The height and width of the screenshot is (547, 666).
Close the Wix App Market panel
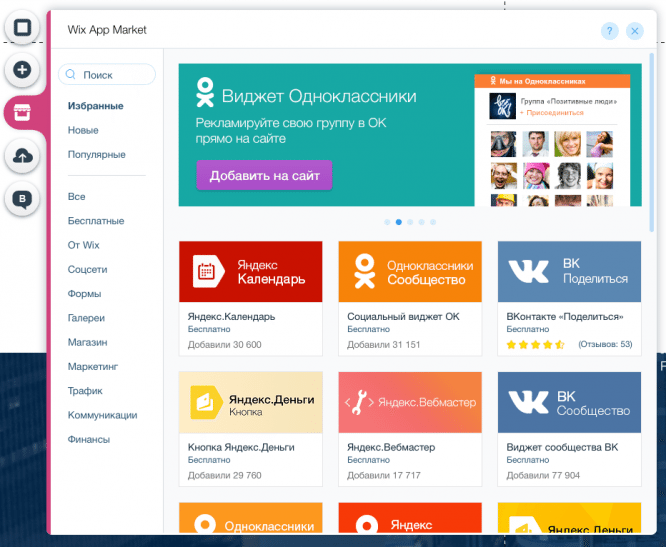tap(635, 31)
